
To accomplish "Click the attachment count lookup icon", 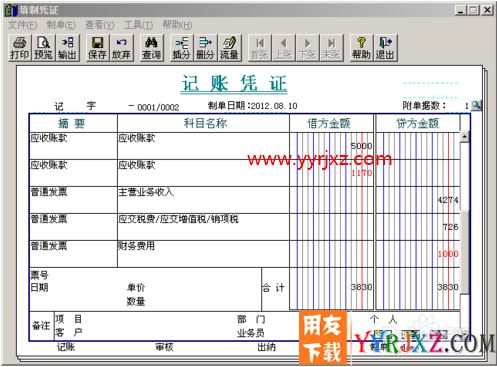I will coord(476,106).
